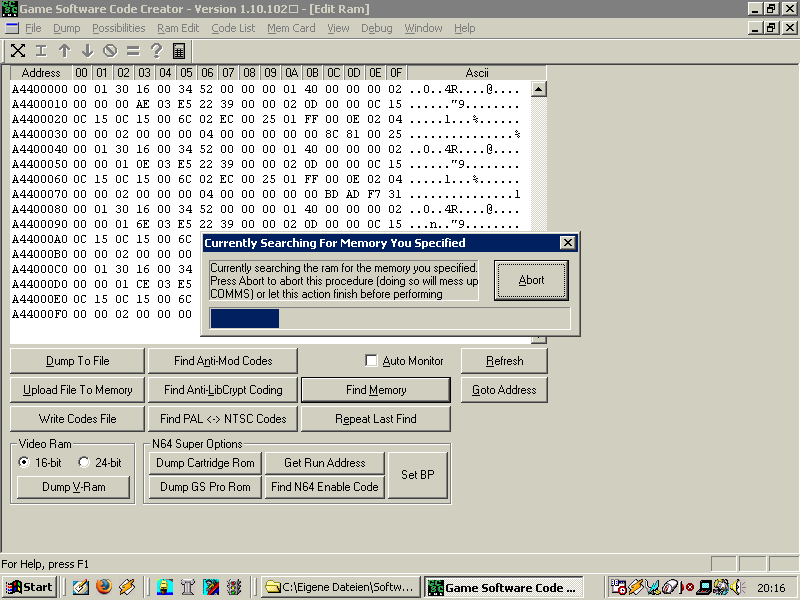Click the Goto Address button
The height and width of the screenshot is (600, 800).
pyautogui.click(x=505, y=390)
